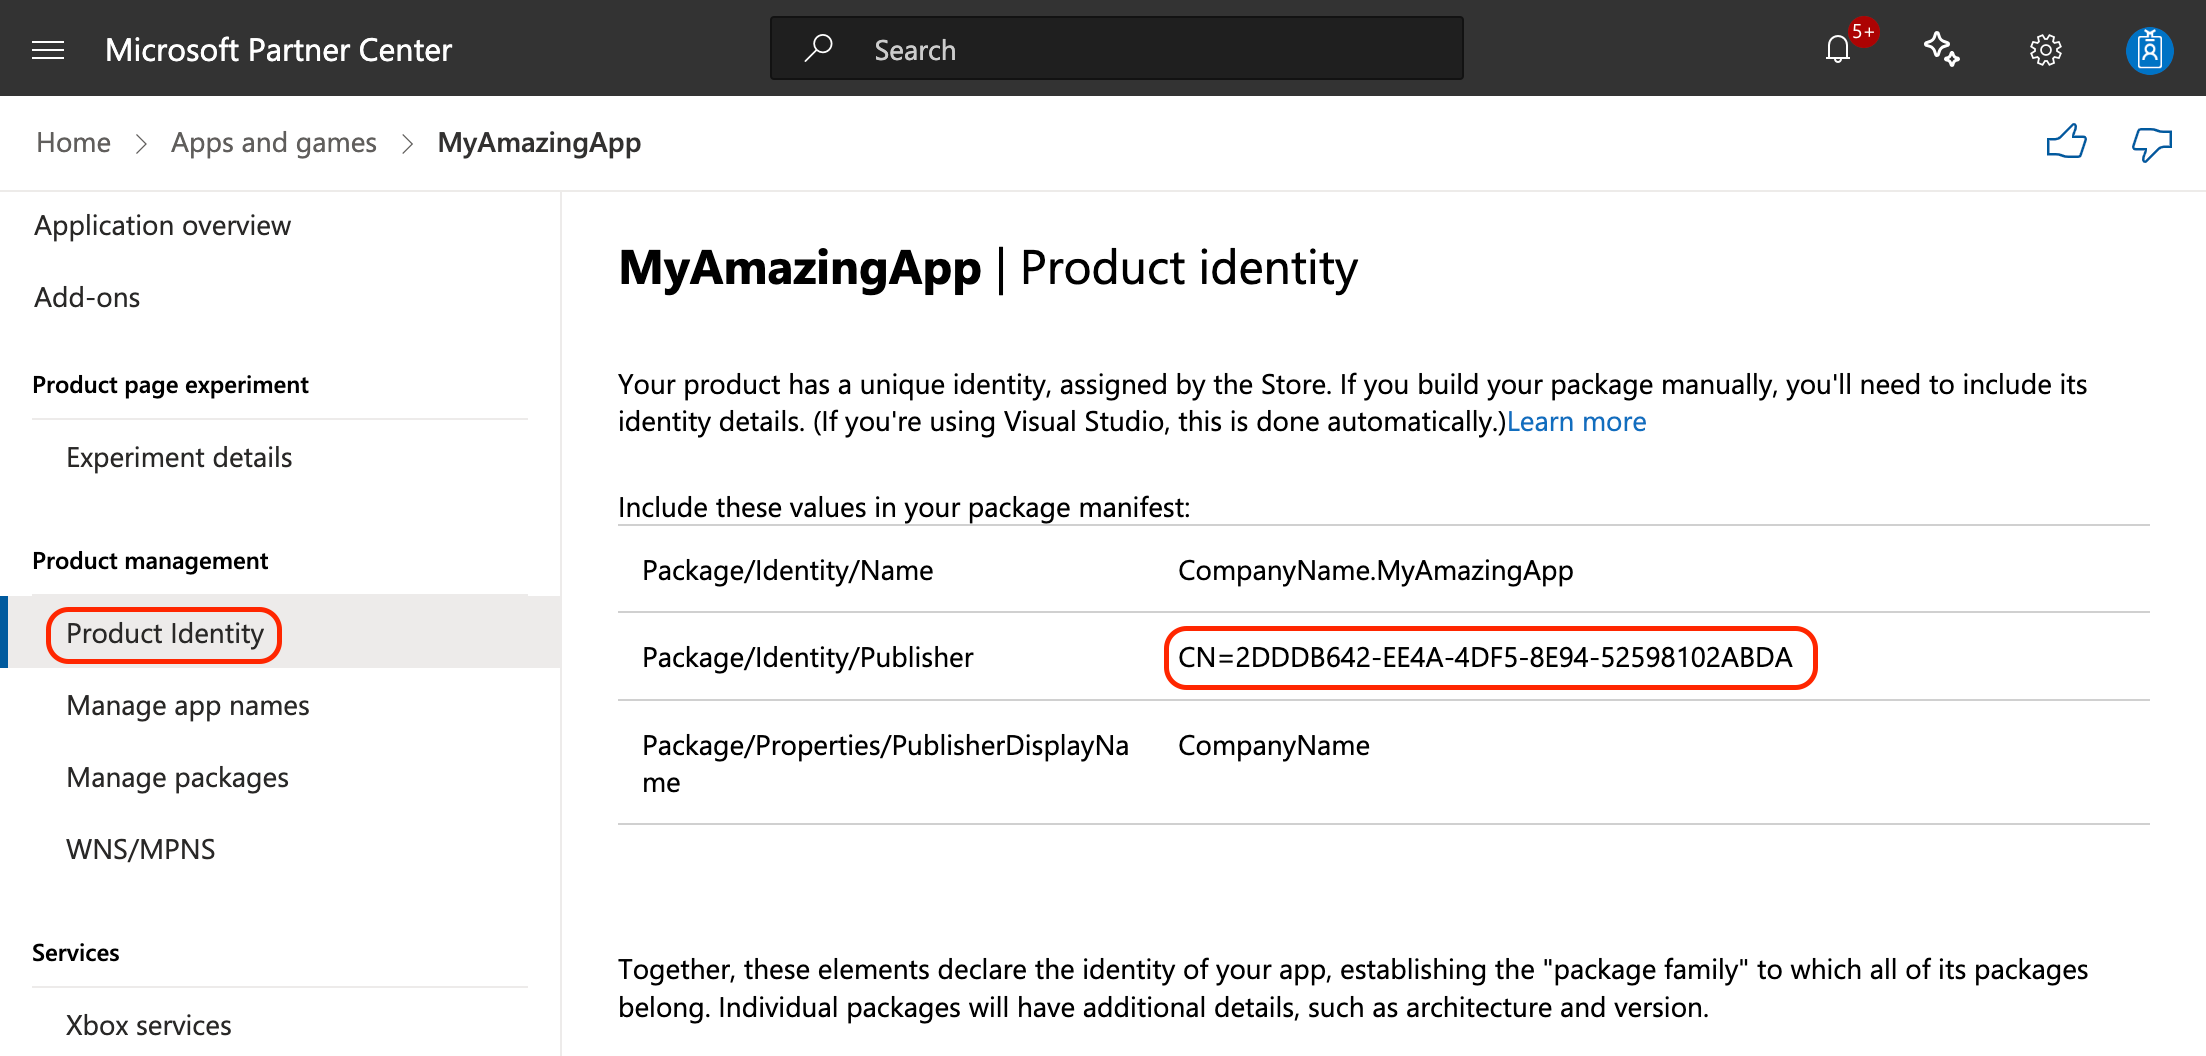Image resolution: width=2206 pixels, height=1056 pixels.
Task: Open Xbox services in sidebar
Action: (149, 1025)
